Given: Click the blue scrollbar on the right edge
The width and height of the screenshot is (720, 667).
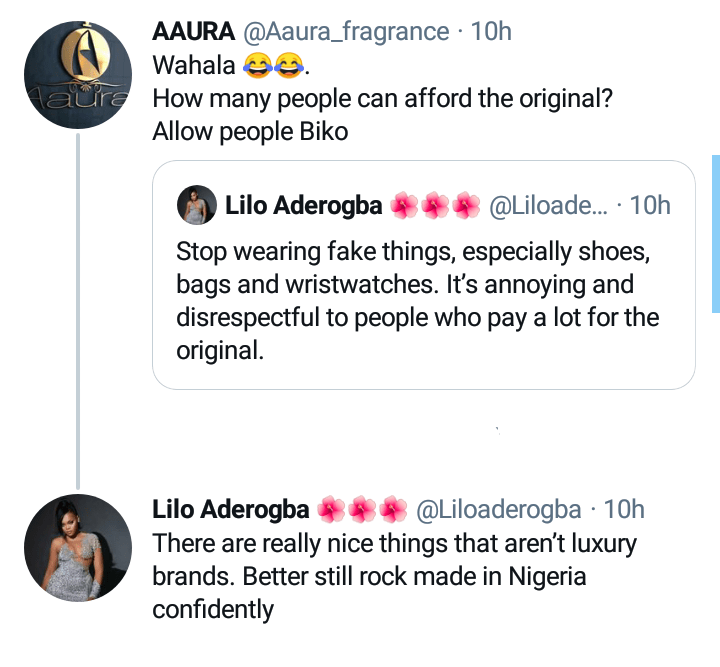Looking at the screenshot, I should pos(715,234).
